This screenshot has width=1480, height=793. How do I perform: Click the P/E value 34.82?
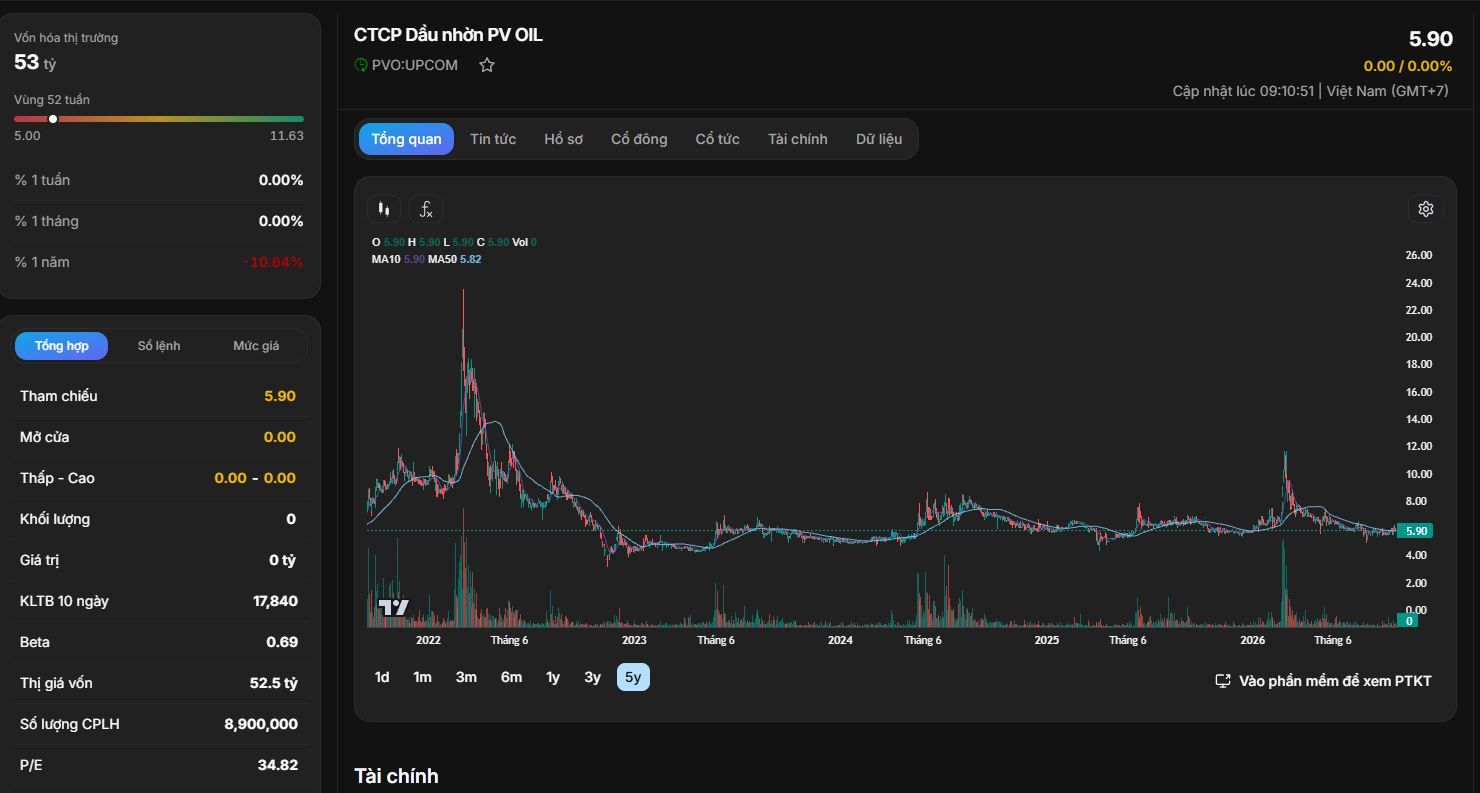278,765
